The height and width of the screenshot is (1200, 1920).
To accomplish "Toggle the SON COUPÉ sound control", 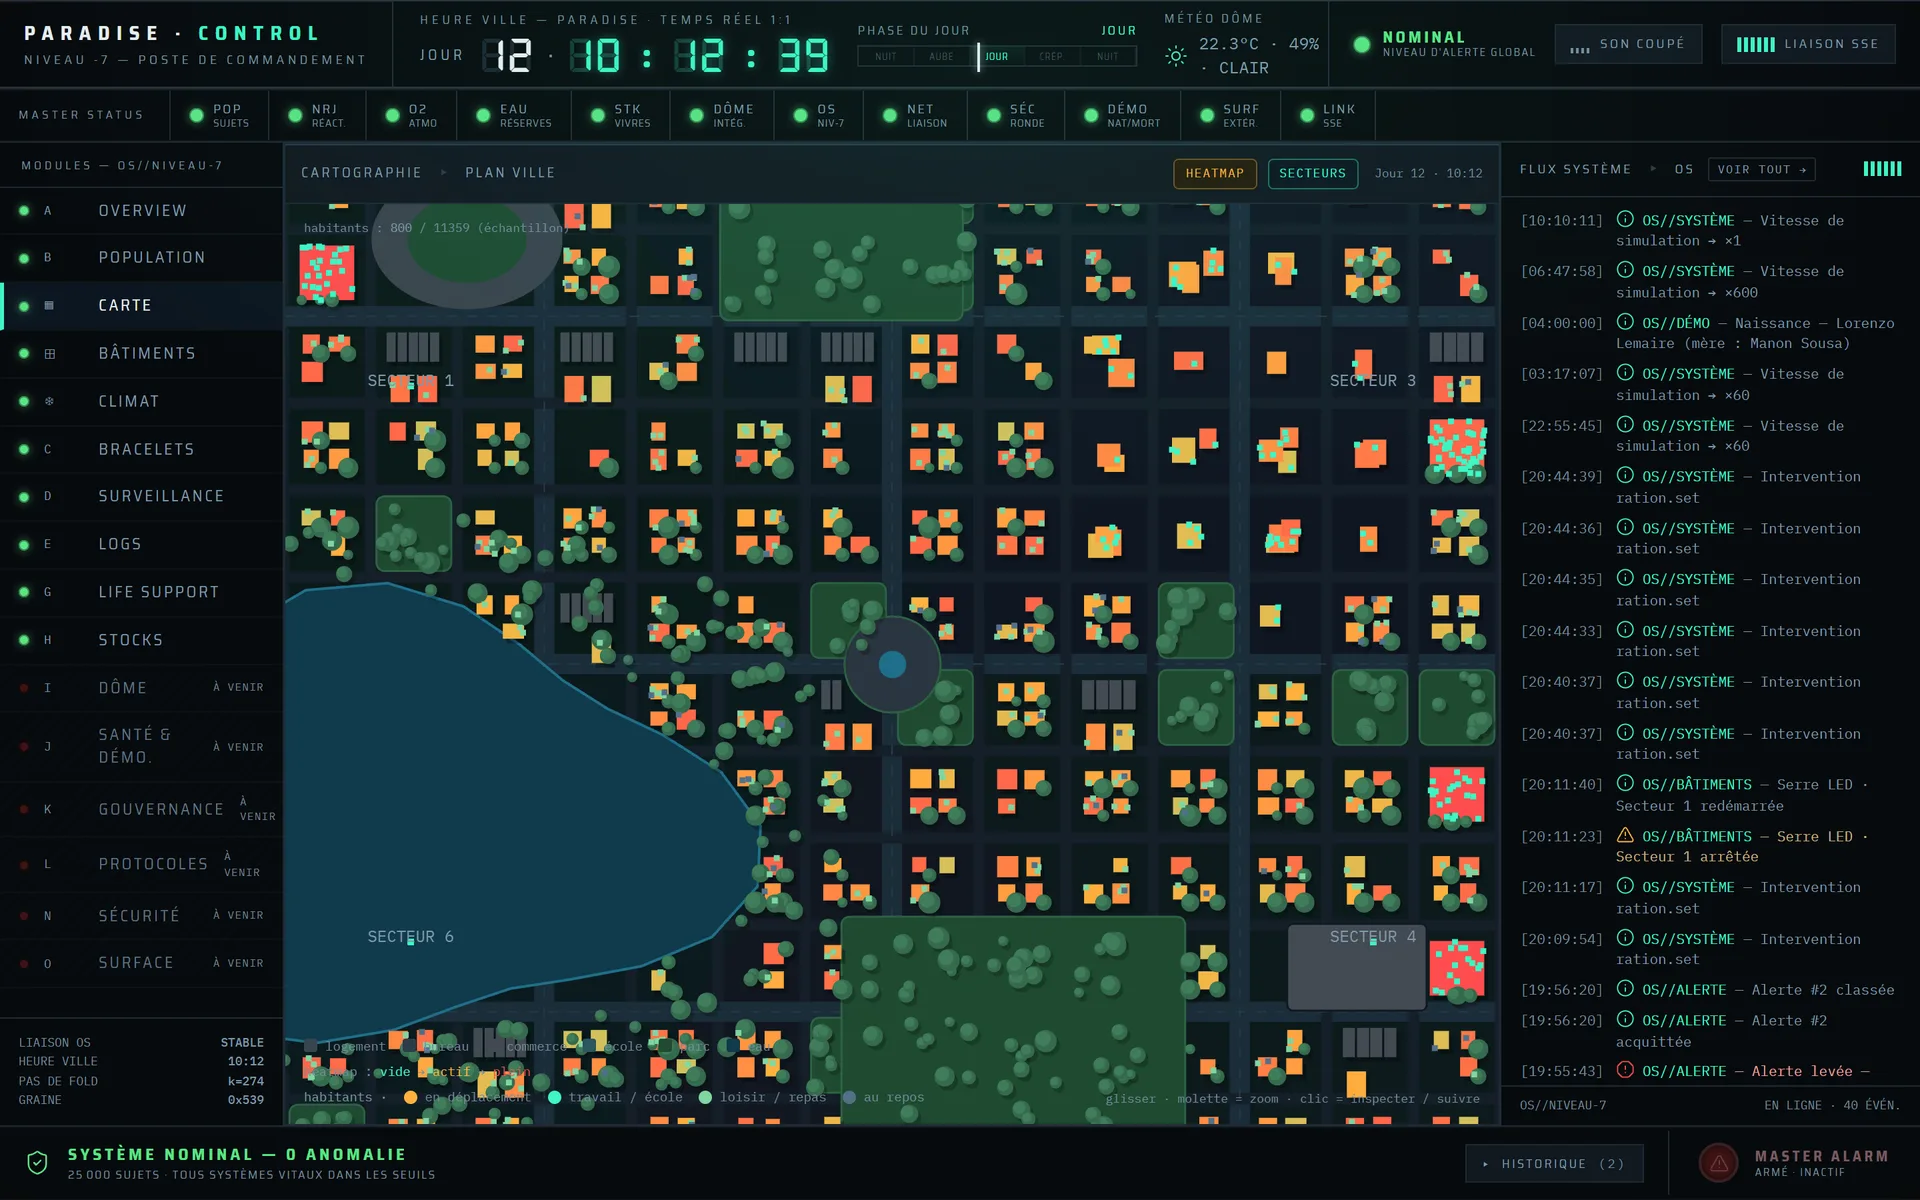I will coord(1628,44).
